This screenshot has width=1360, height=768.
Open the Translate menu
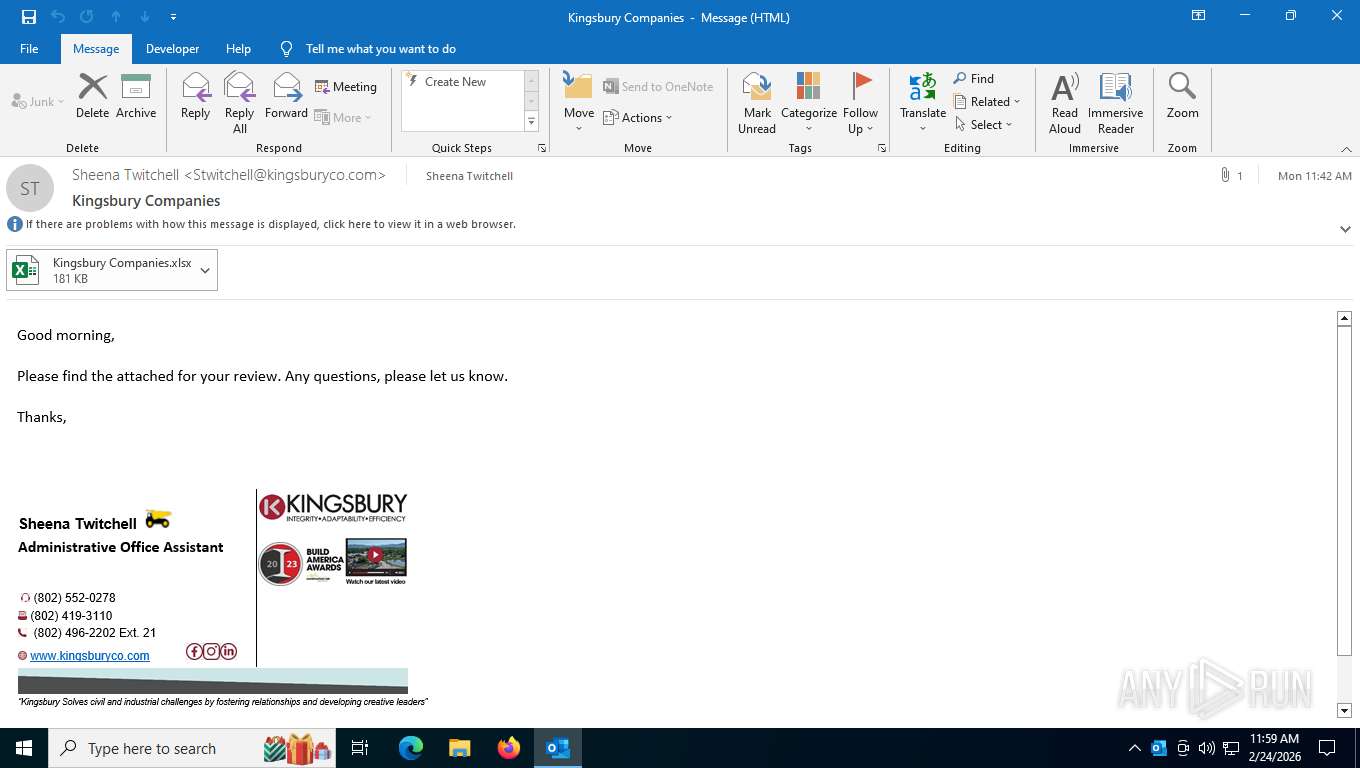(x=923, y=103)
